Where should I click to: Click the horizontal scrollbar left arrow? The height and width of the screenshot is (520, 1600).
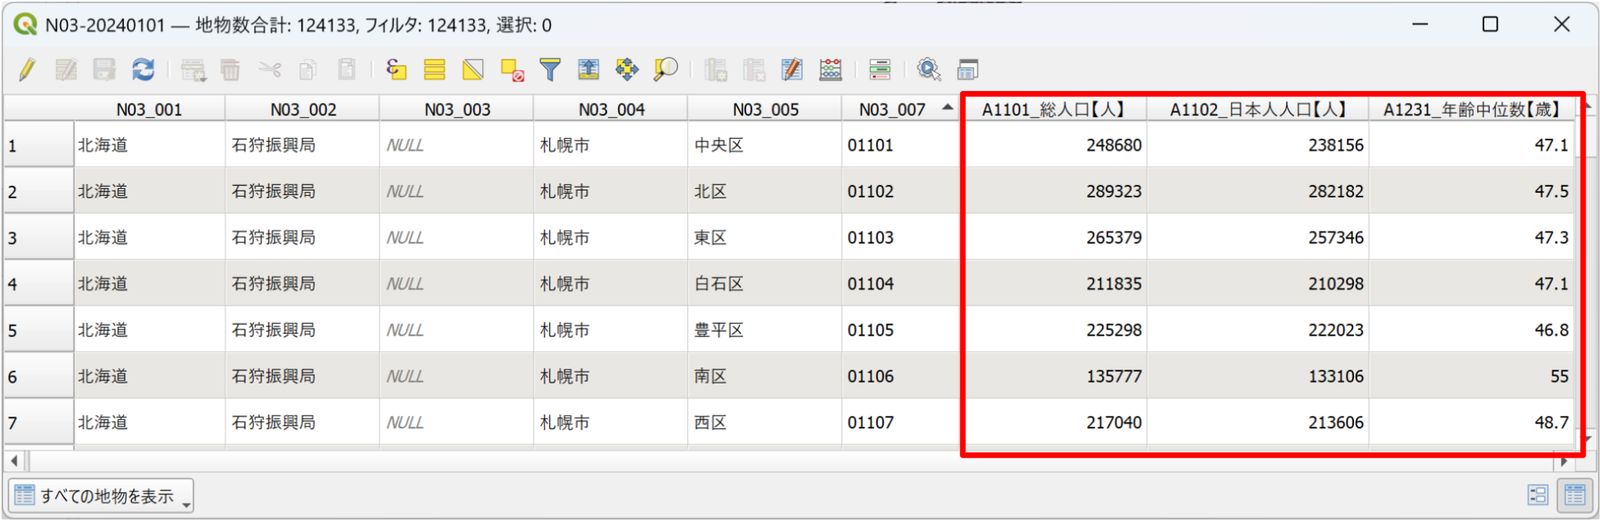[x=14, y=461]
